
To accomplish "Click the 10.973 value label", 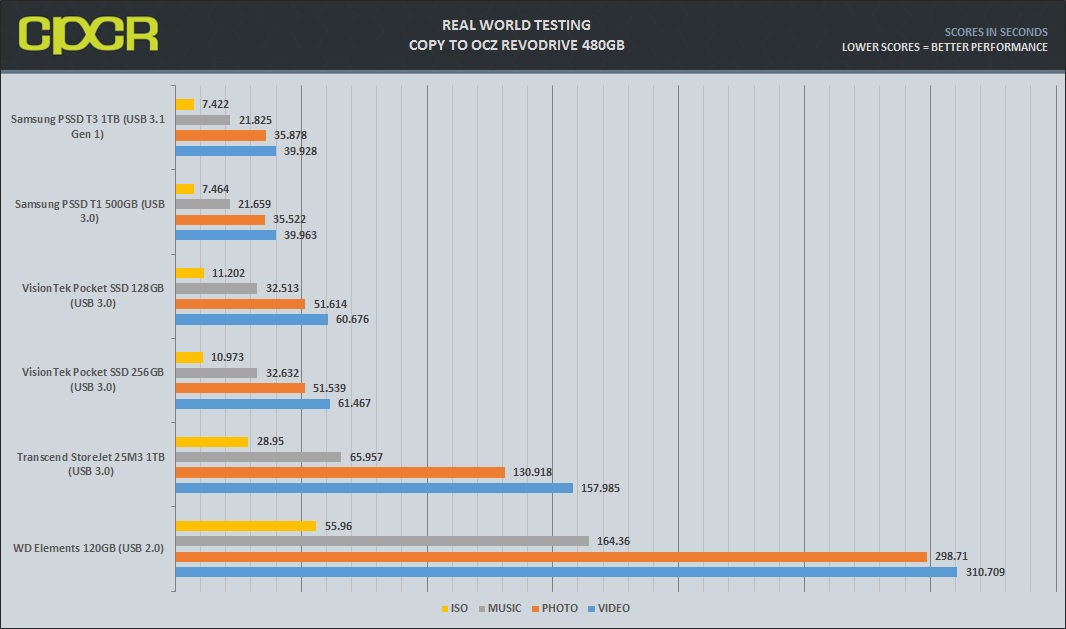I will [227, 357].
